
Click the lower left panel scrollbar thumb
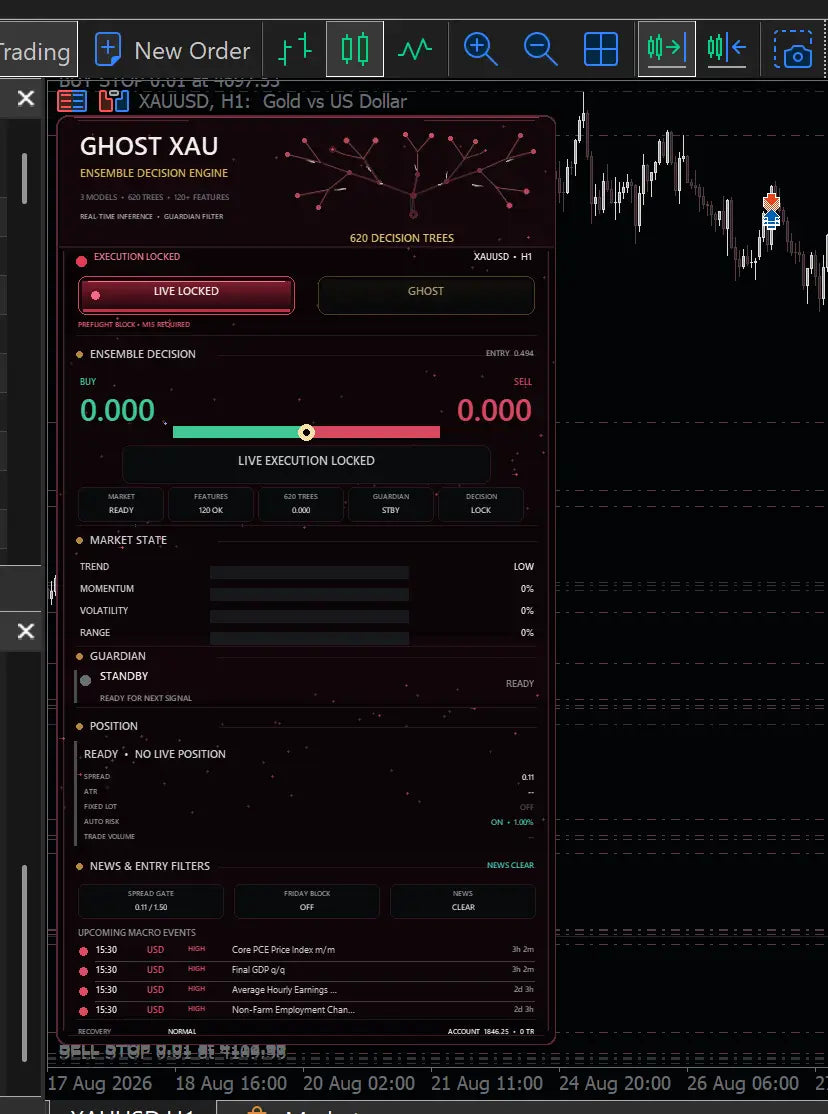click(25, 963)
